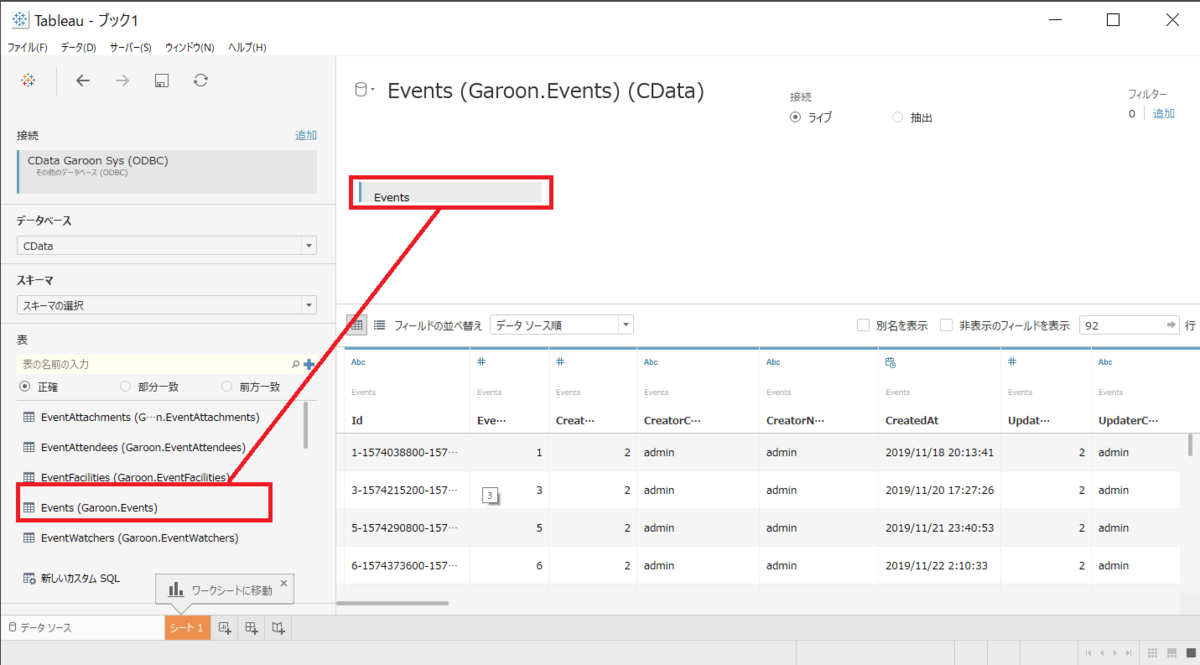Switch to the シート 1 tab
1200x665 pixels.
pos(187,628)
